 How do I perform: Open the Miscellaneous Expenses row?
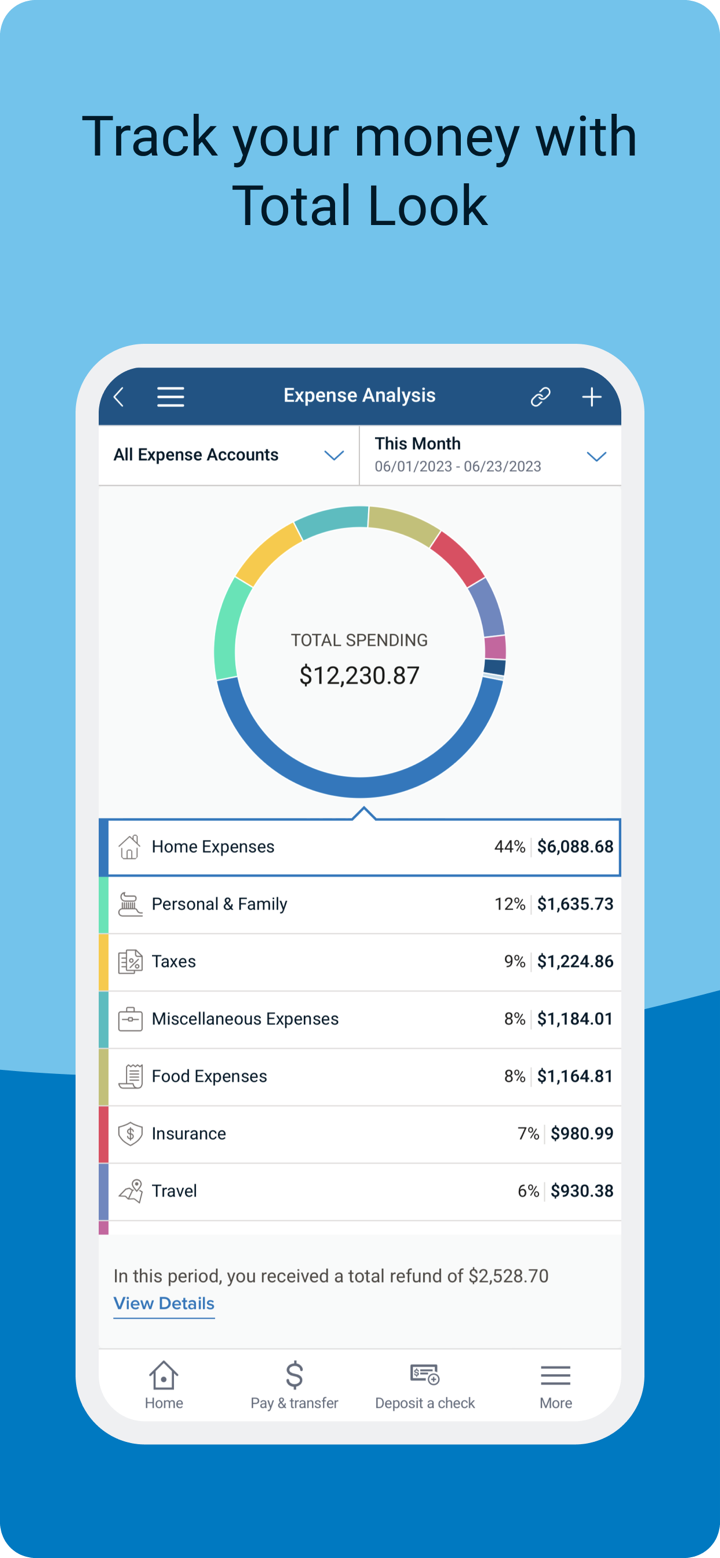(360, 1020)
